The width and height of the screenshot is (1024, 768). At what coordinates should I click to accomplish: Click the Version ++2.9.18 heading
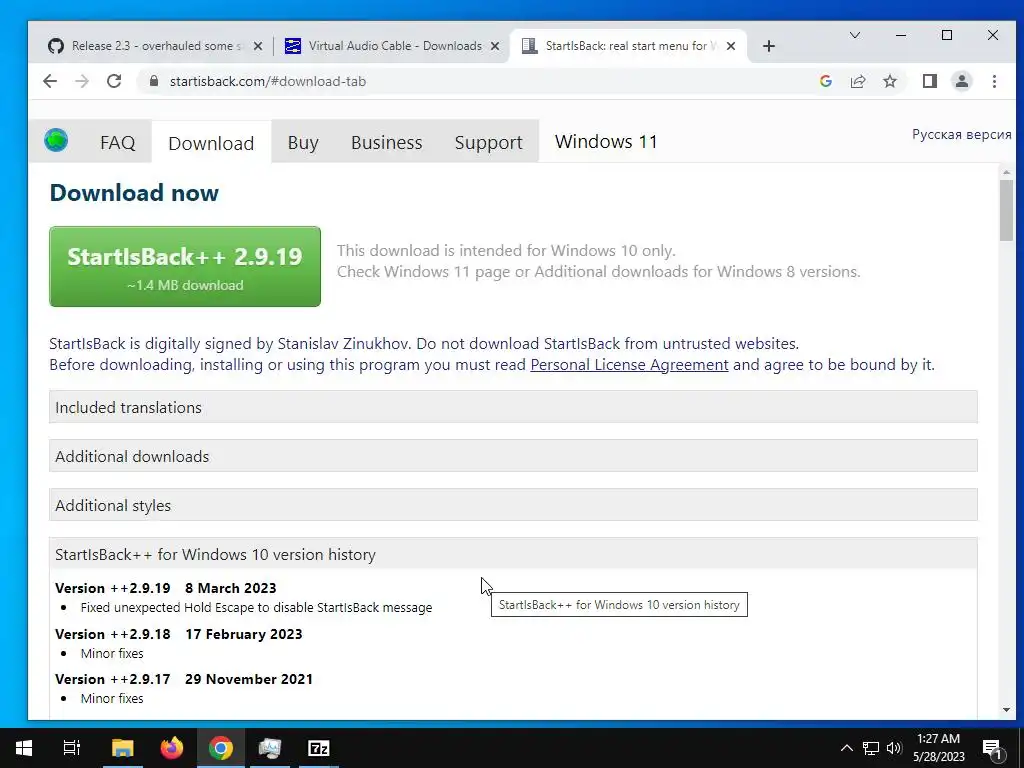tap(178, 634)
